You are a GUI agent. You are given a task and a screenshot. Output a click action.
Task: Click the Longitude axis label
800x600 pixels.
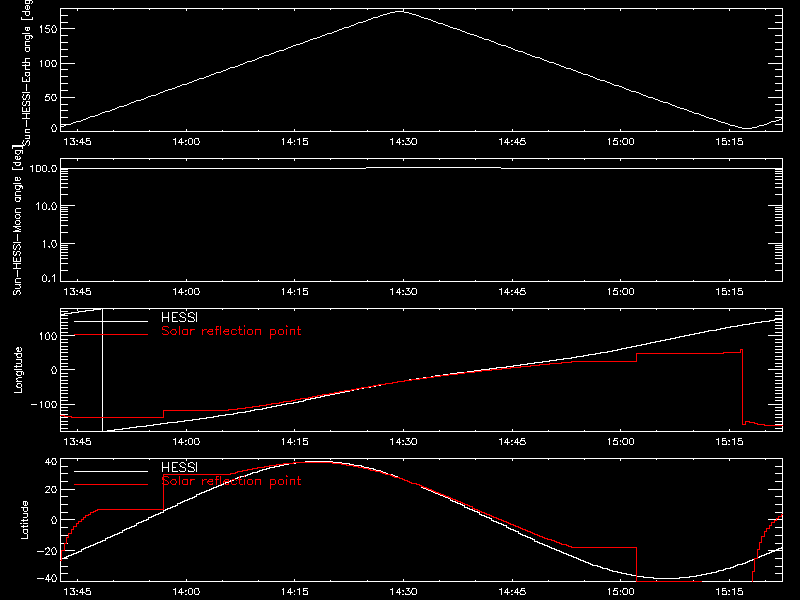(18, 370)
